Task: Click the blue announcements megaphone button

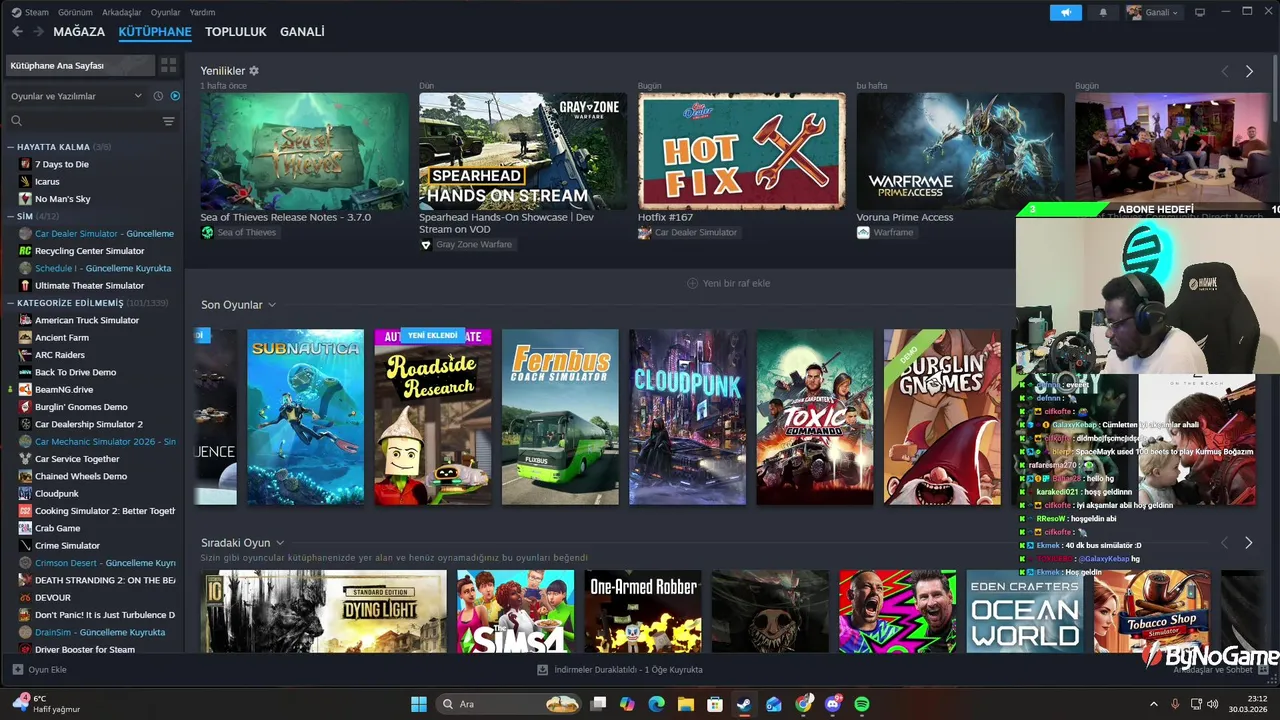Action: (1066, 12)
